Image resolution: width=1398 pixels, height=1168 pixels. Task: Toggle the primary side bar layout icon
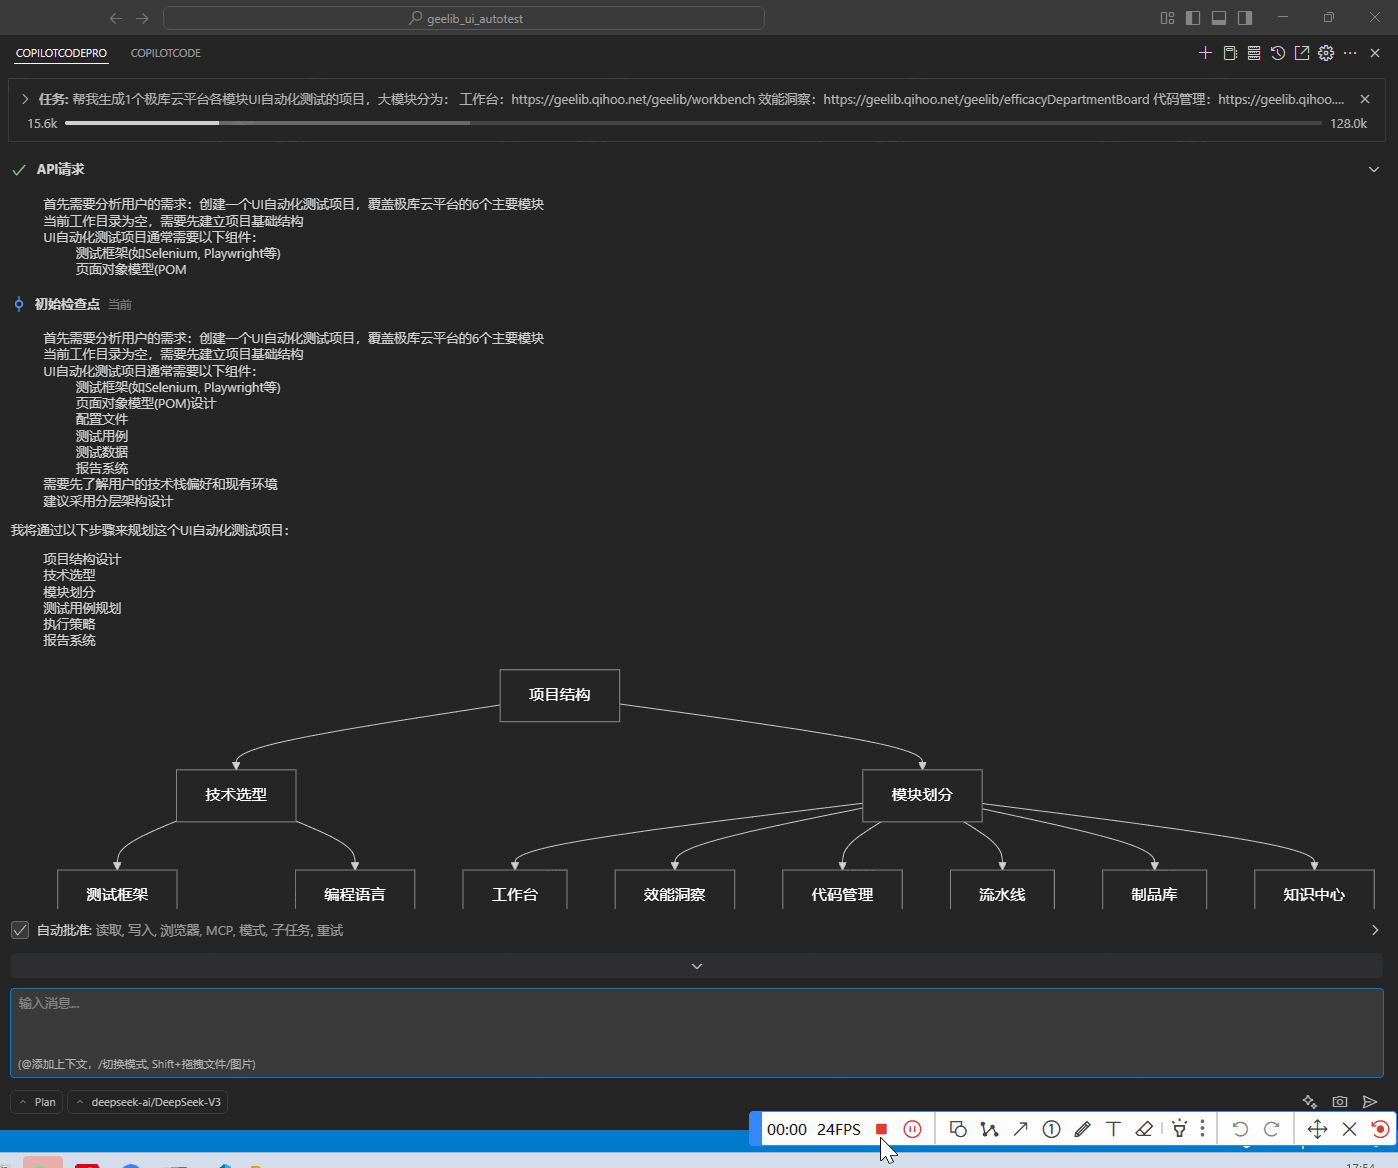pos(1193,18)
